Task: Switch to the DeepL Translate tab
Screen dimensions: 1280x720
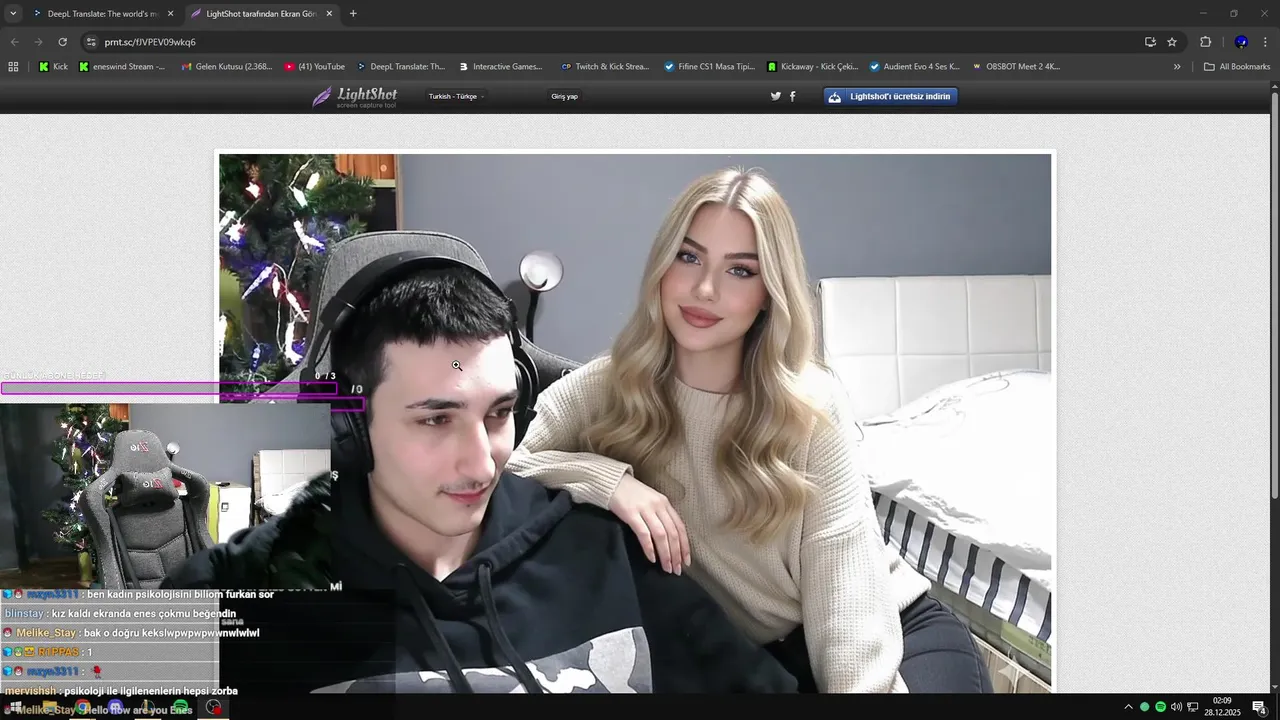Action: (x=103, y=14)
